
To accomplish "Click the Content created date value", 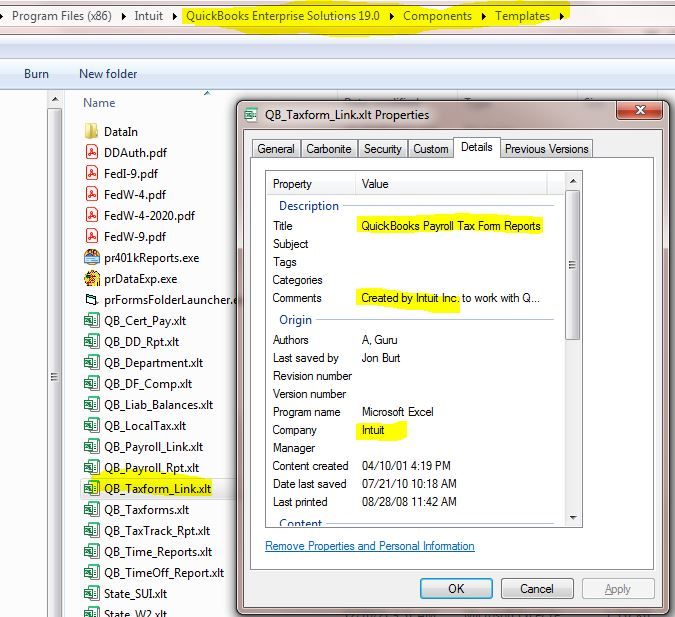I will (x=406, y=466).
